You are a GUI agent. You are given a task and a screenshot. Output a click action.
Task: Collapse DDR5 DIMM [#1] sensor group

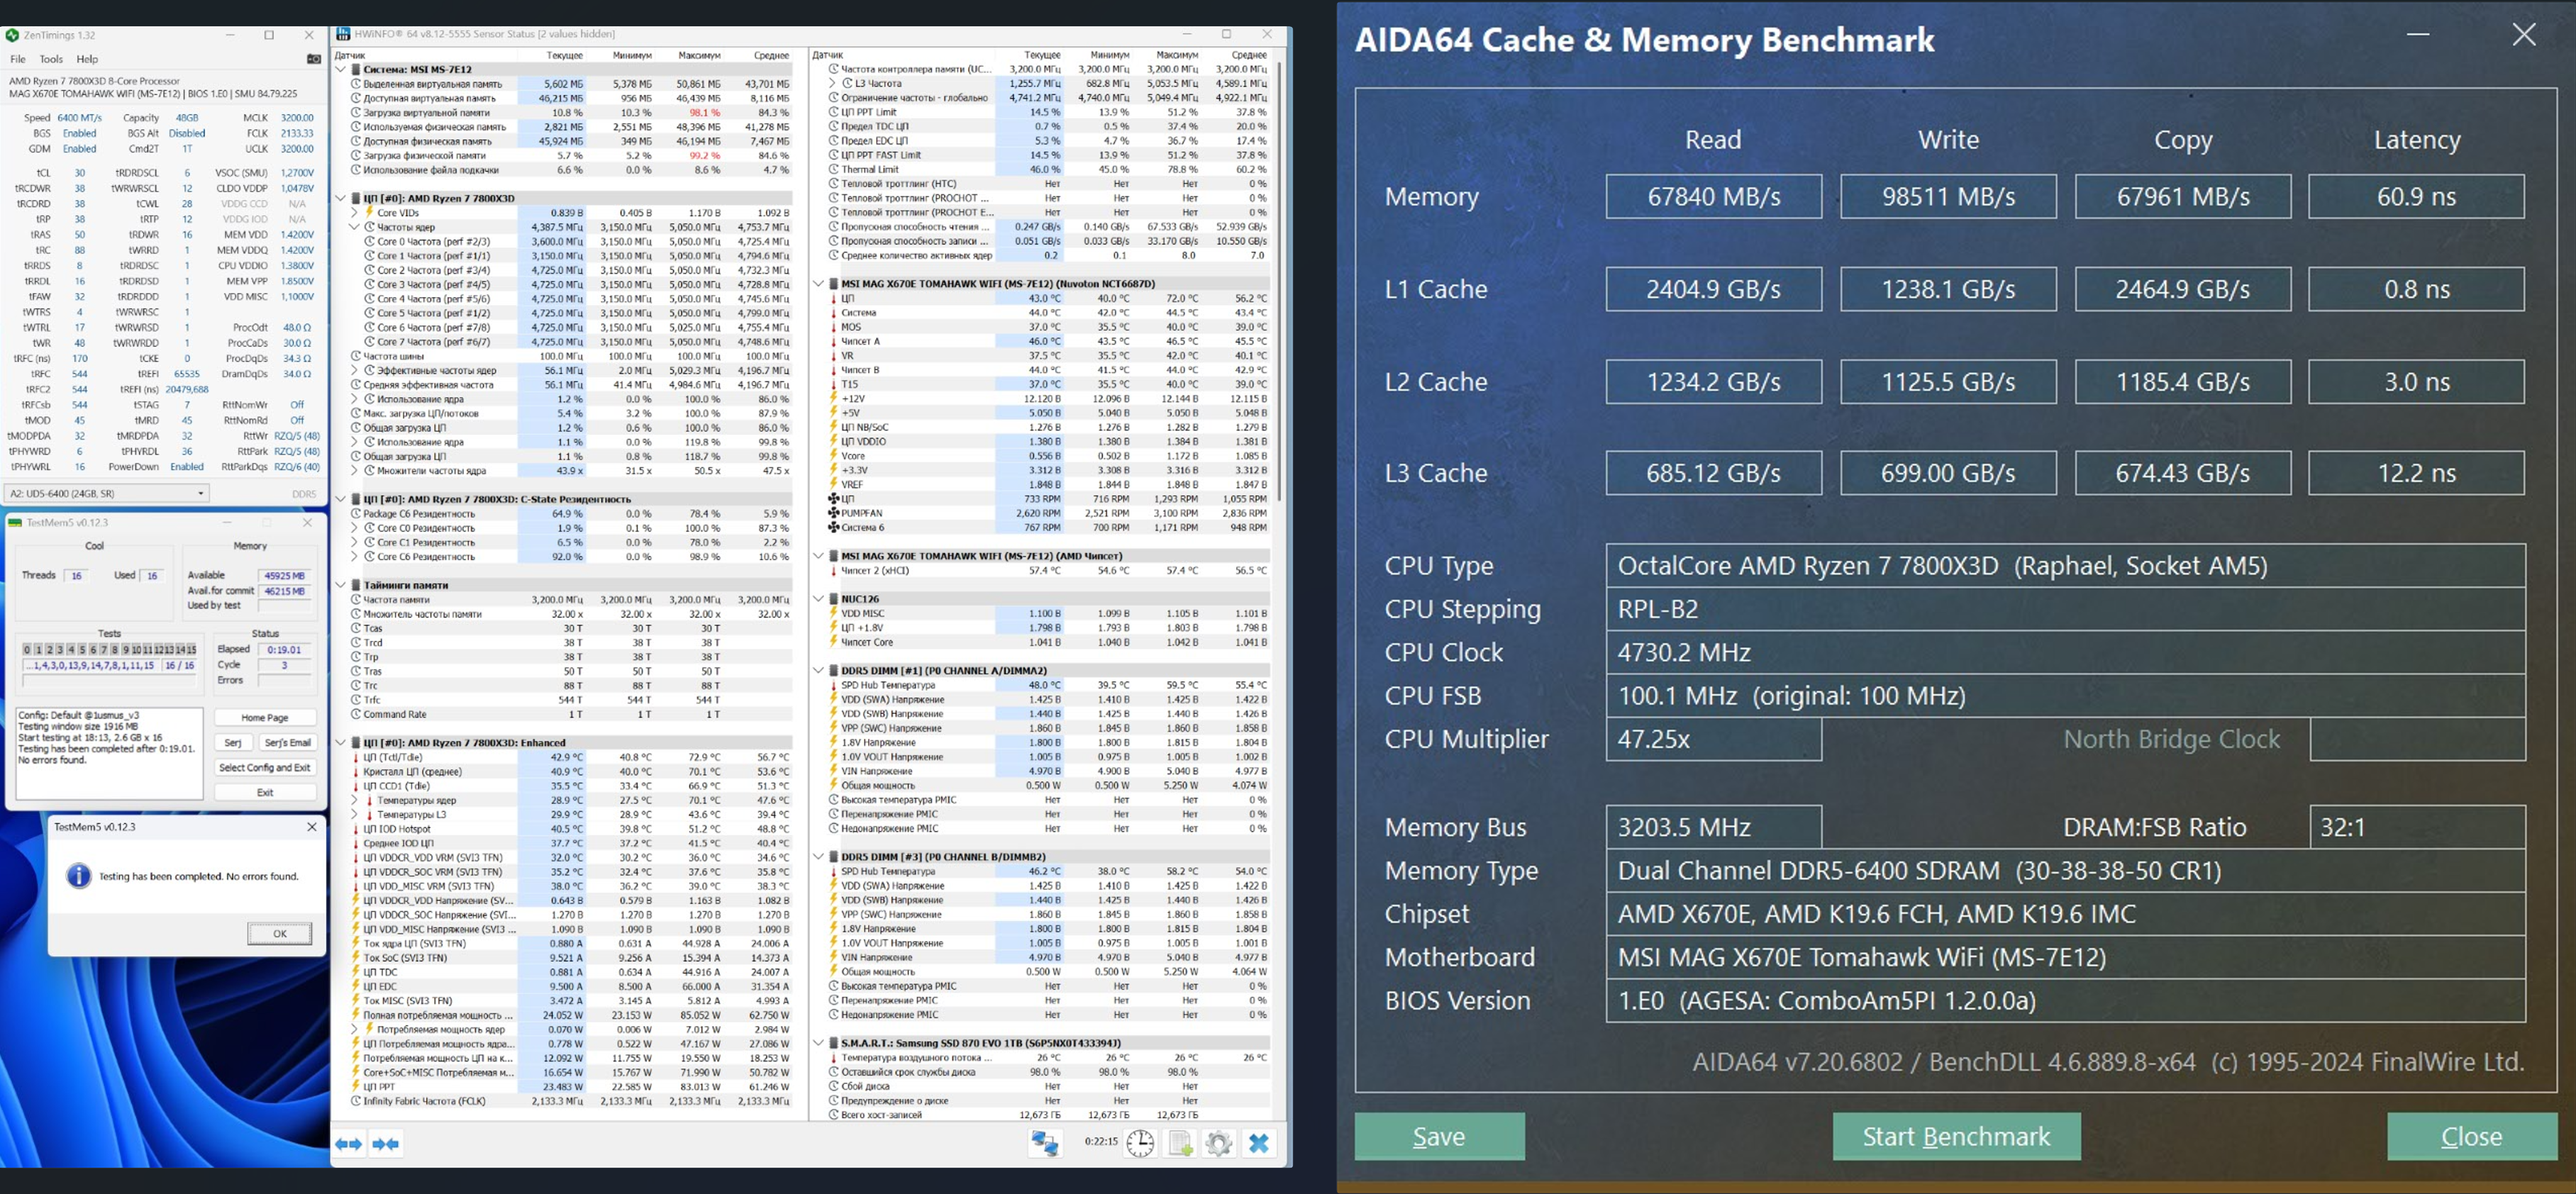click(x=818, y=670)
